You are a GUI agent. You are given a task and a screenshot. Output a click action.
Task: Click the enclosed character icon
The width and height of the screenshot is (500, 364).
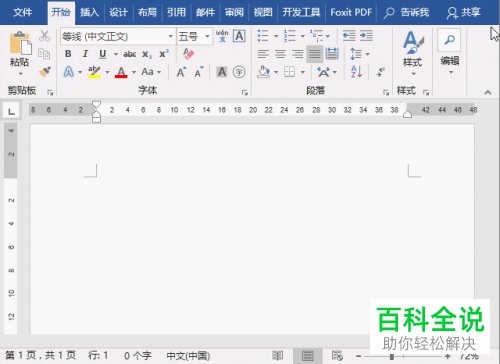(x=239, y=72)
